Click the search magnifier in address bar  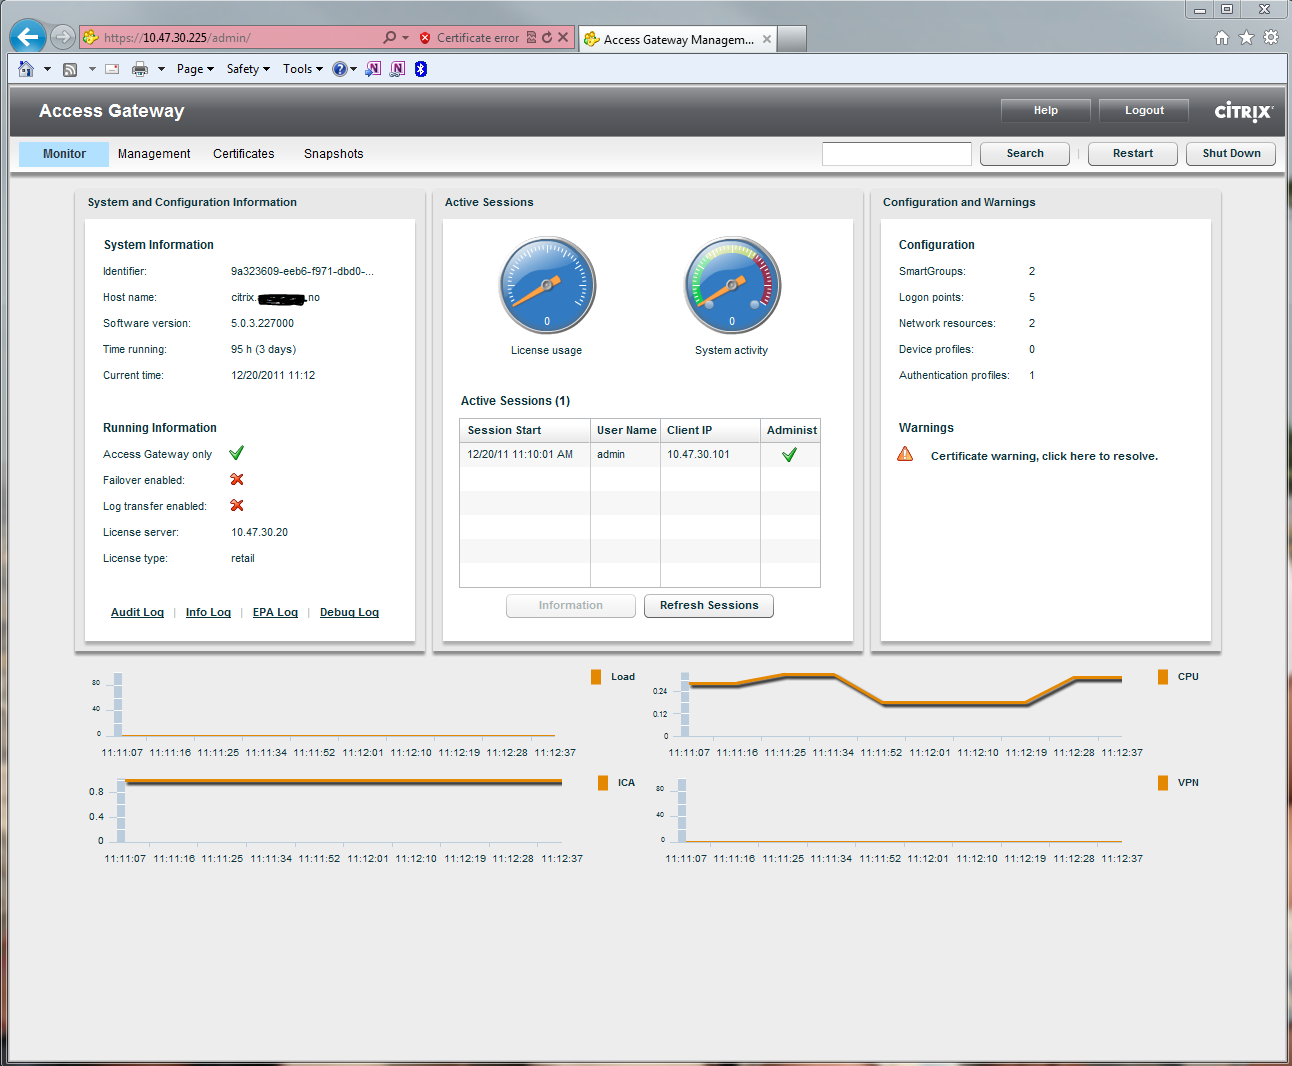[x=389, y=37]
